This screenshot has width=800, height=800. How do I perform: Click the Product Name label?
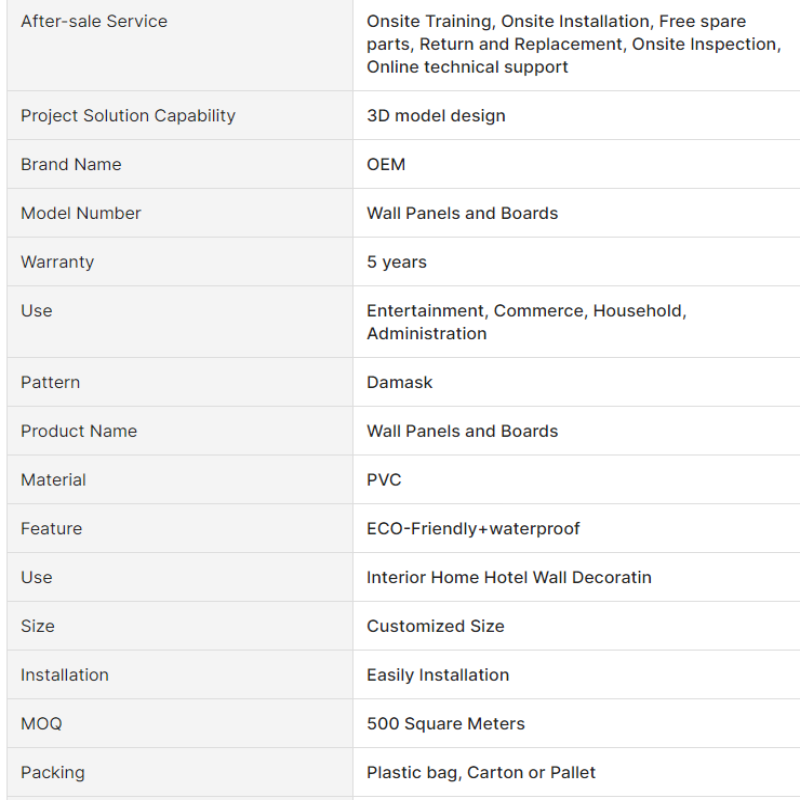click(79, 432)
